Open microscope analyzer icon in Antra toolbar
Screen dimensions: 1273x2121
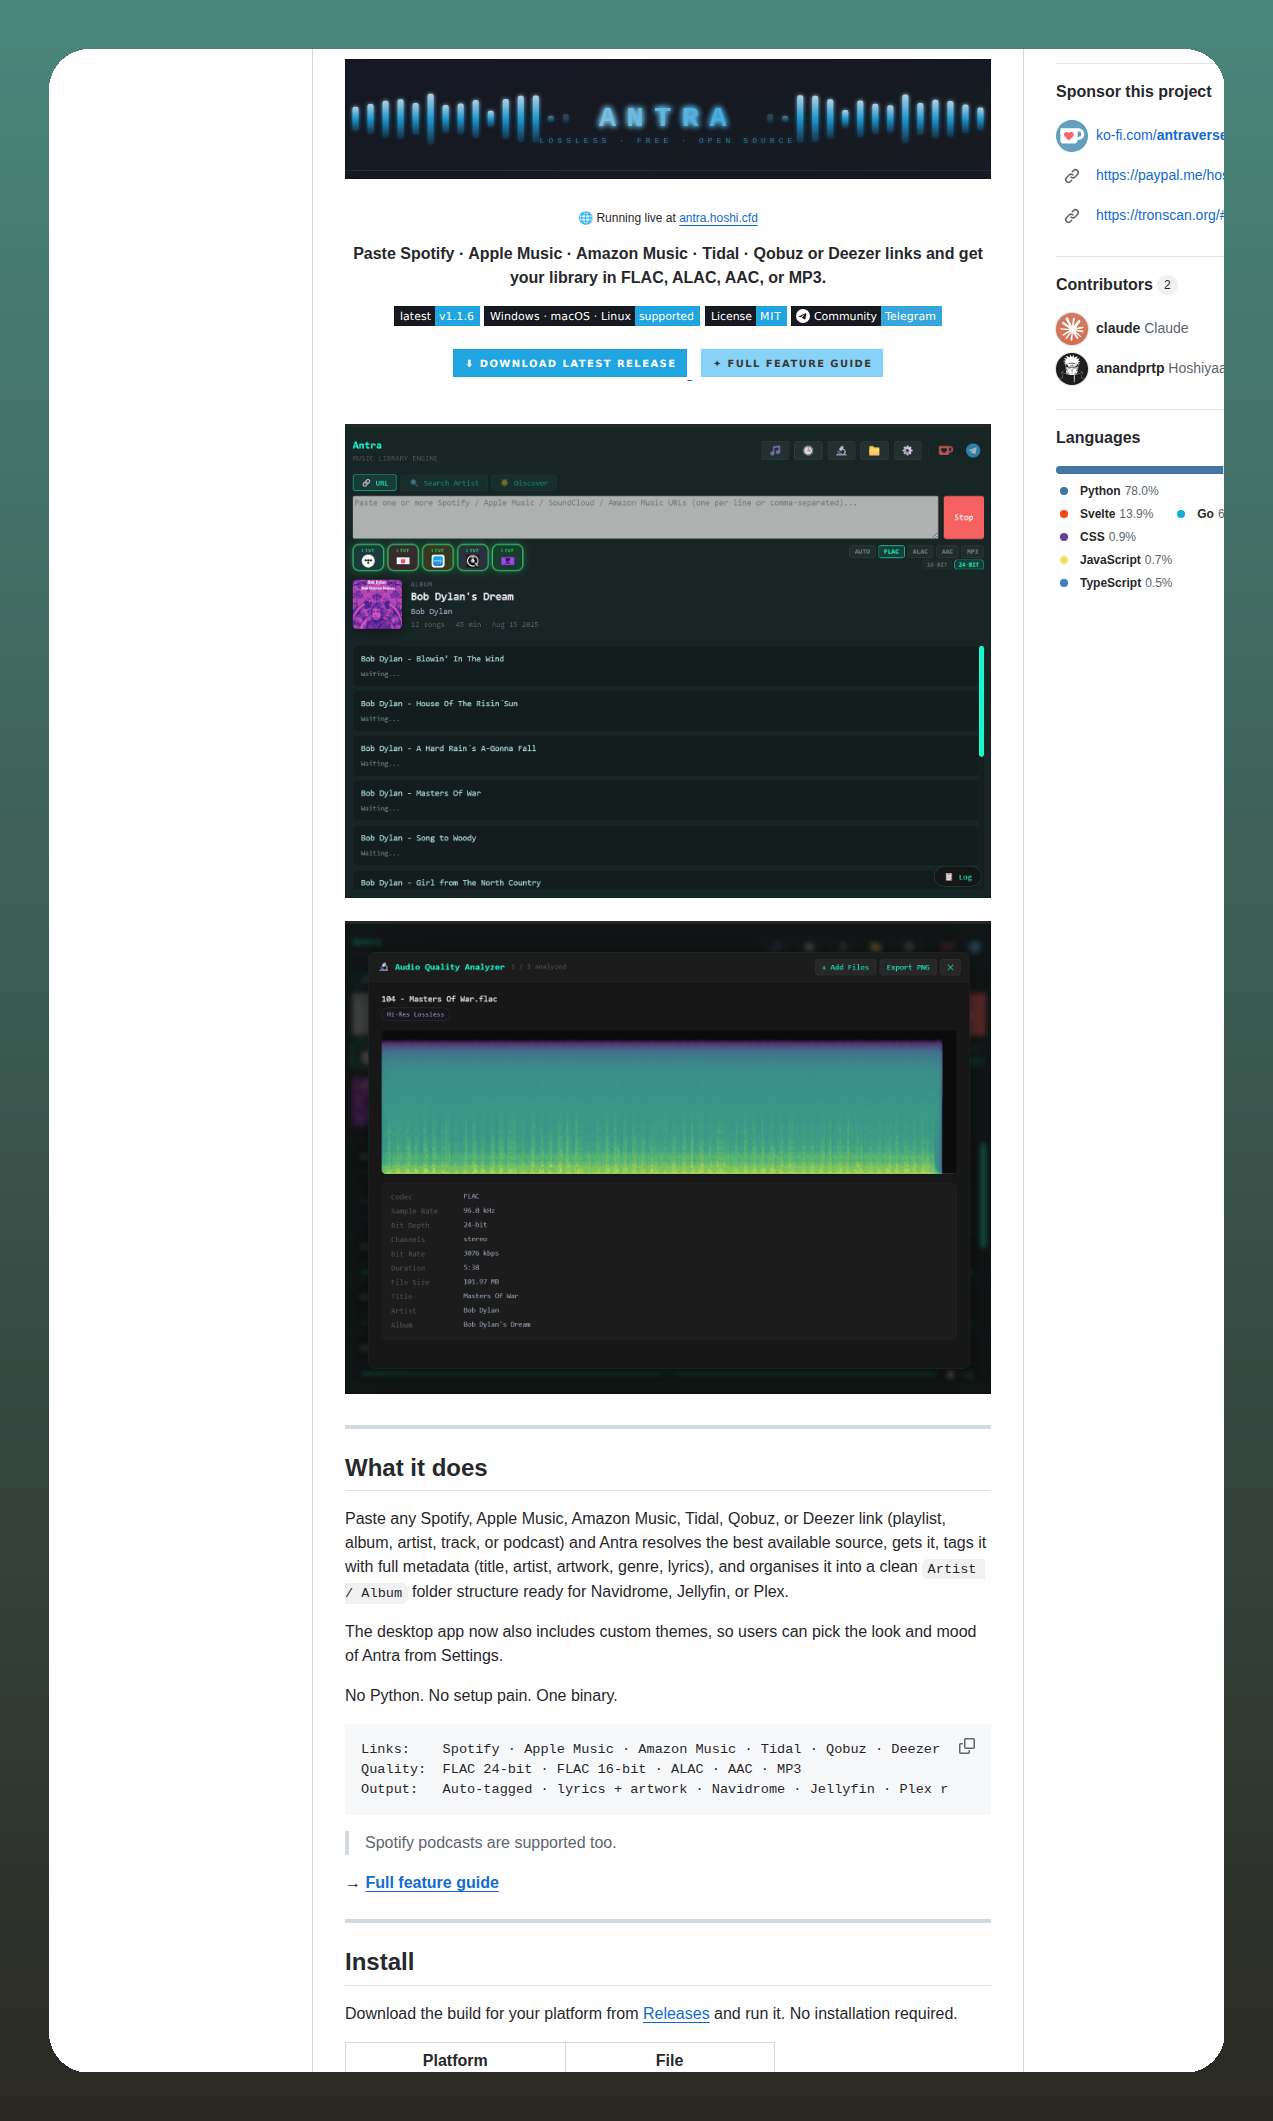841,451
